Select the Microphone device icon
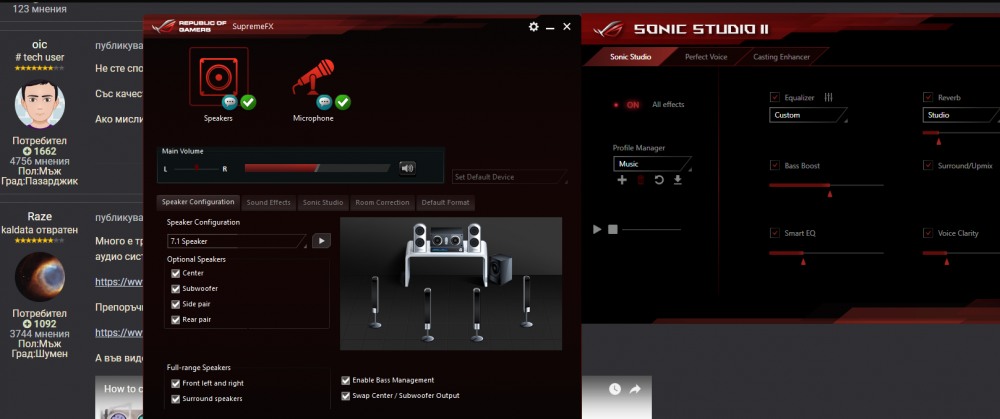 pyautogui.click(x=314, y=77)
